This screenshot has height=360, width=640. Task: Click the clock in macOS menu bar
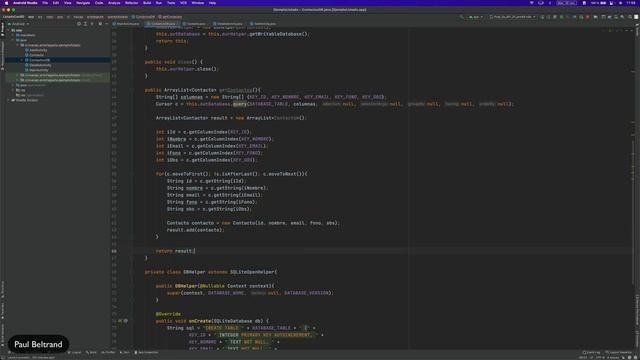631,3
